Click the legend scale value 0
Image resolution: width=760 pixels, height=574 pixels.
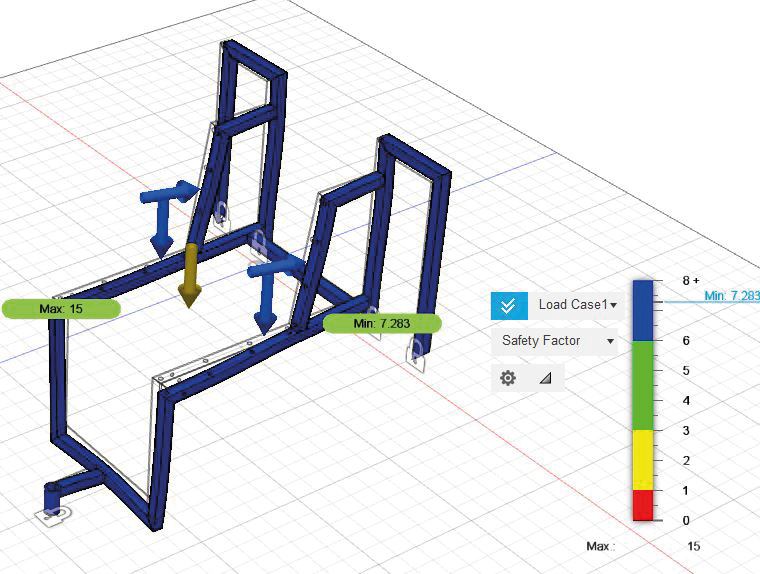pos(686,521)
